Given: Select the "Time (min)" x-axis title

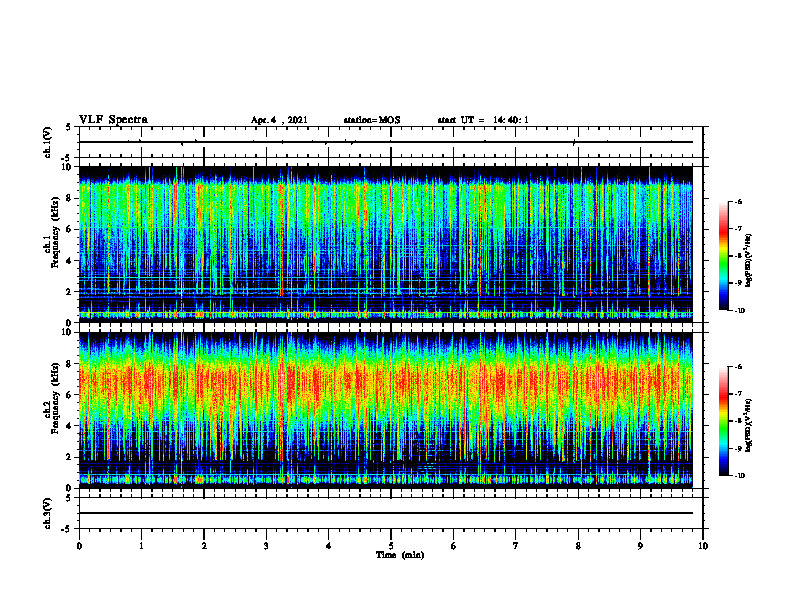Looking at the screenshot, I should 400,555.
